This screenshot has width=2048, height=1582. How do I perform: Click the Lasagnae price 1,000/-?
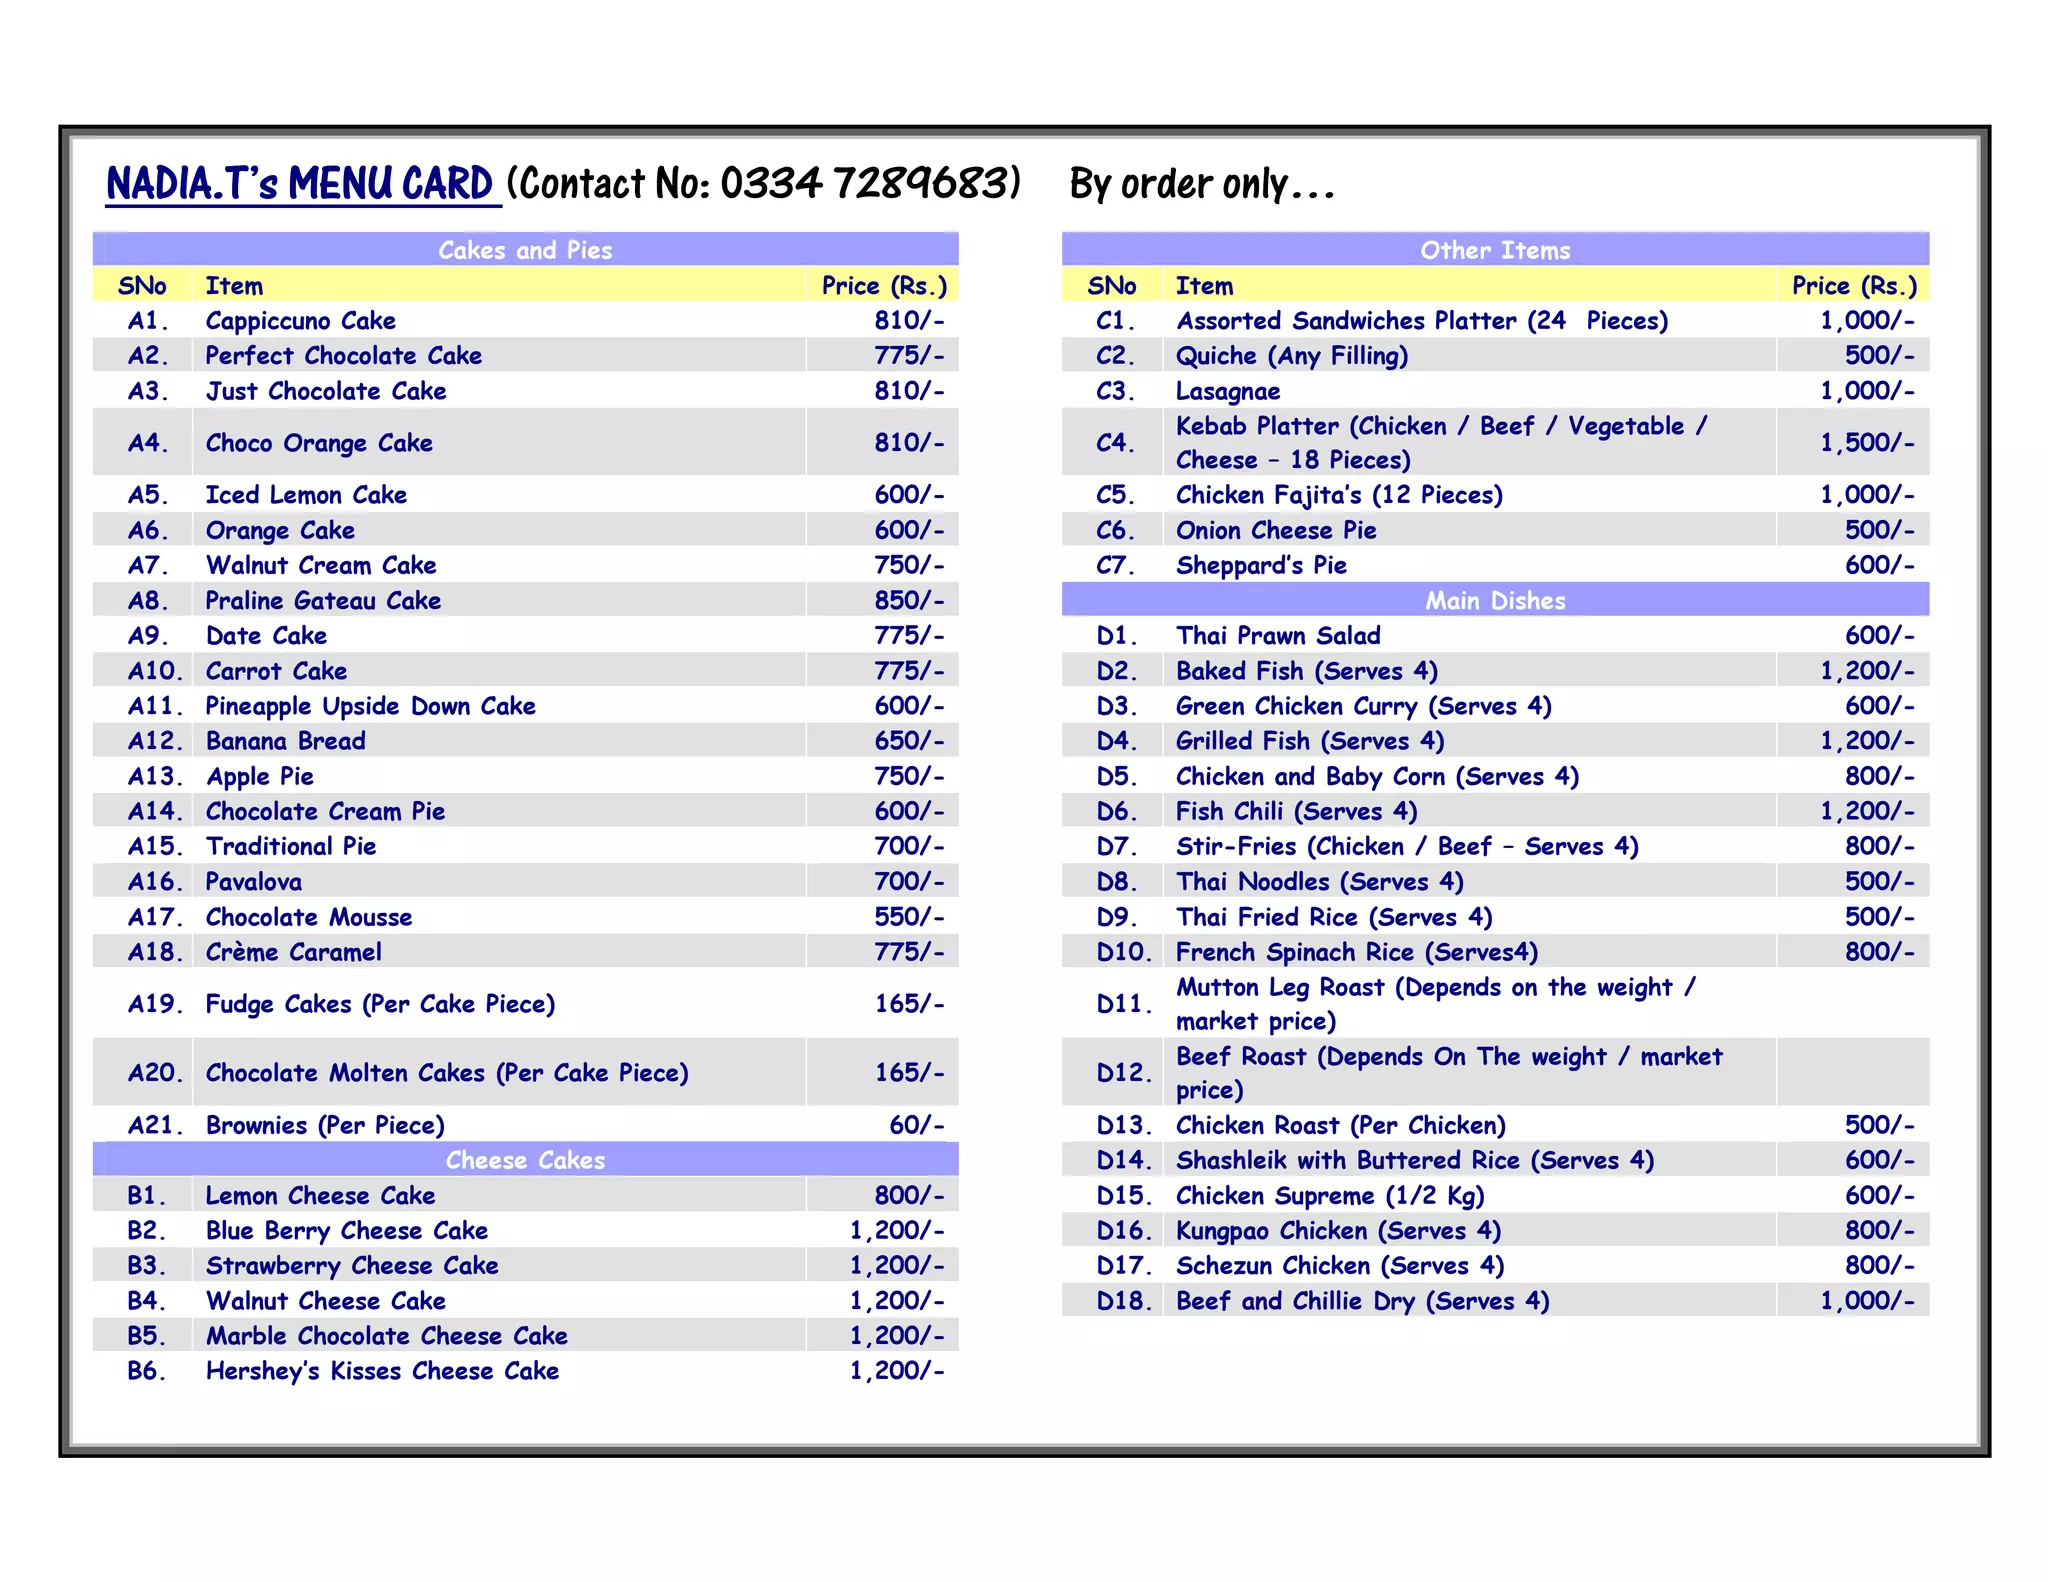click(x=1866, y=391)
